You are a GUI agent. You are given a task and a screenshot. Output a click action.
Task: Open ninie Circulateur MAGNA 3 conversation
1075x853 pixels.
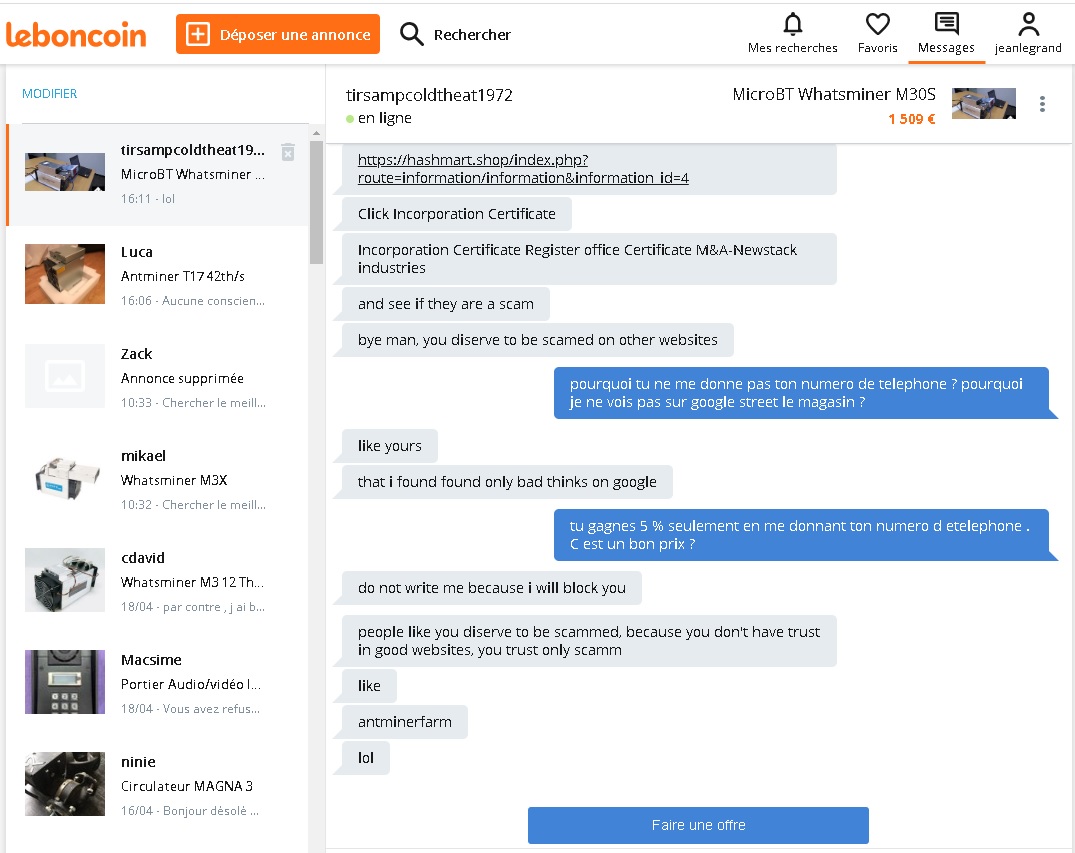click(x=158, y=786)
